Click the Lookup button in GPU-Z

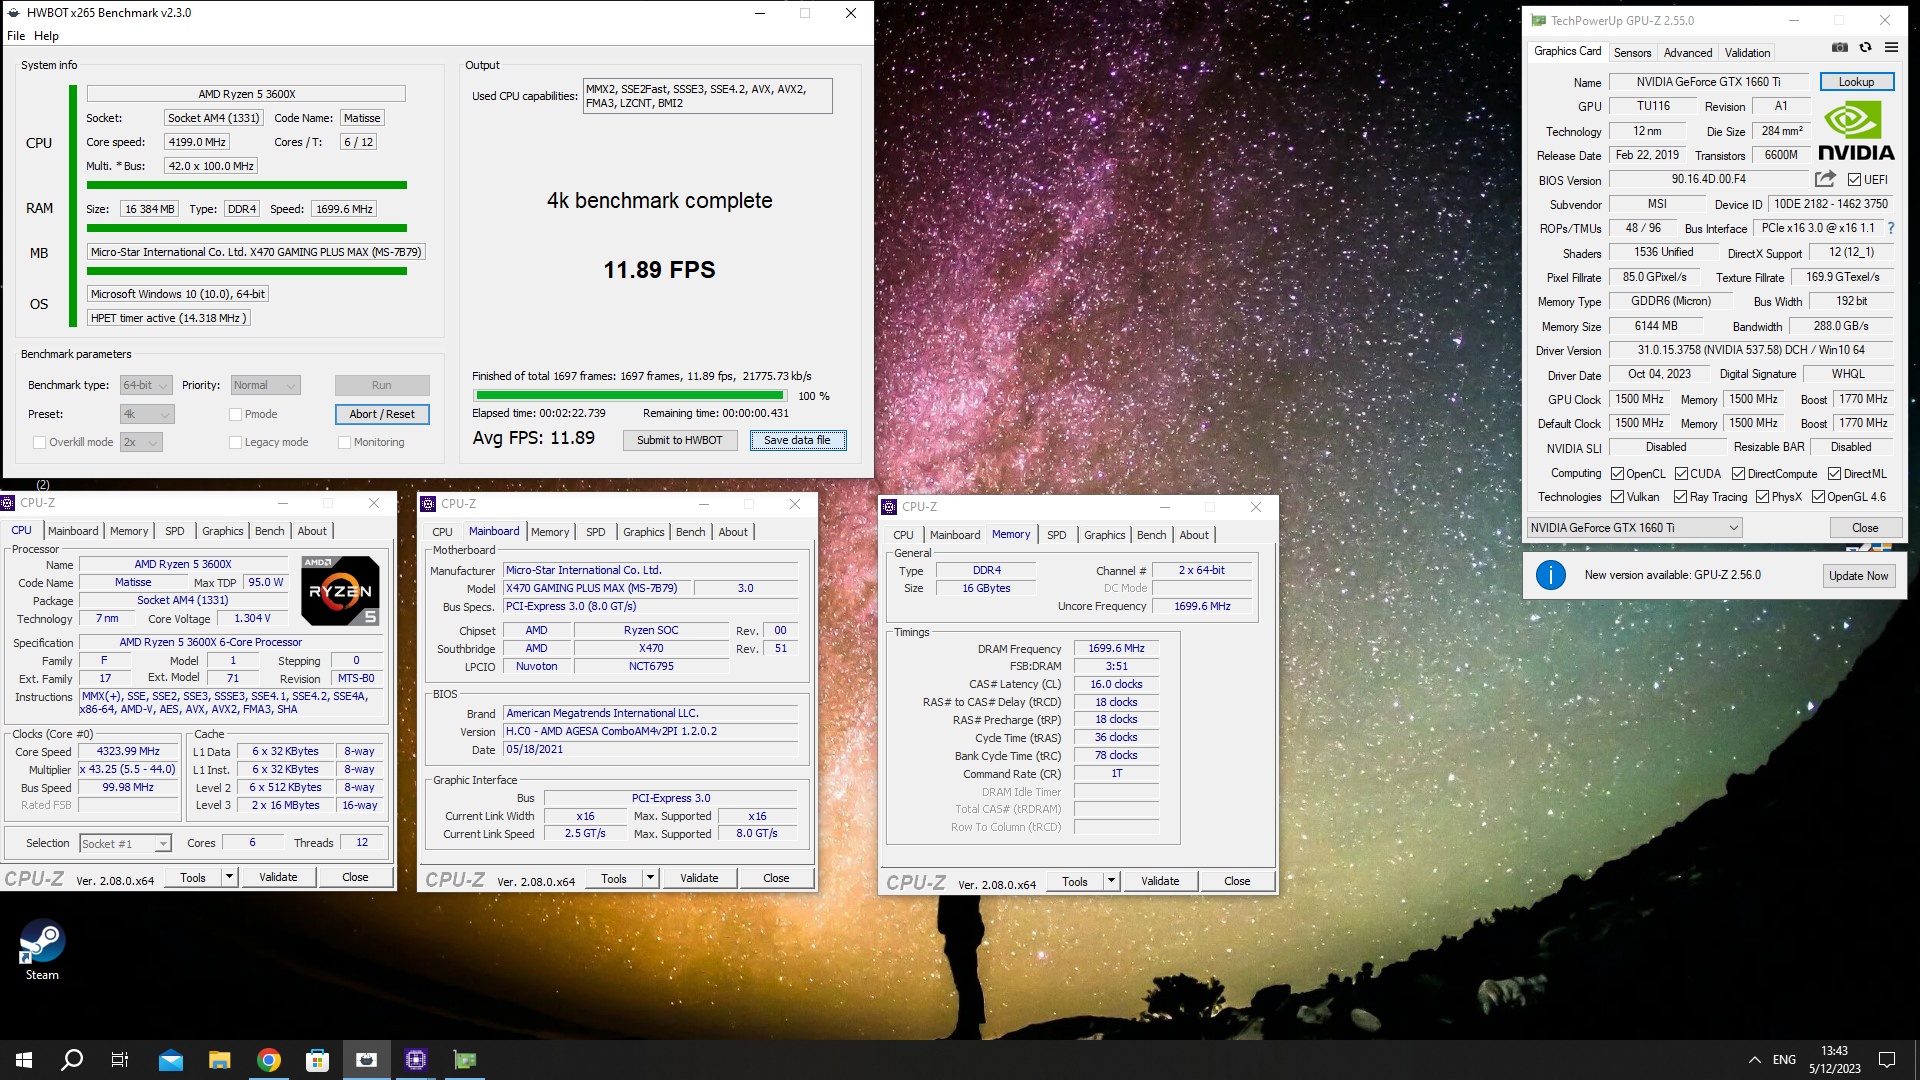[1856, 82]
